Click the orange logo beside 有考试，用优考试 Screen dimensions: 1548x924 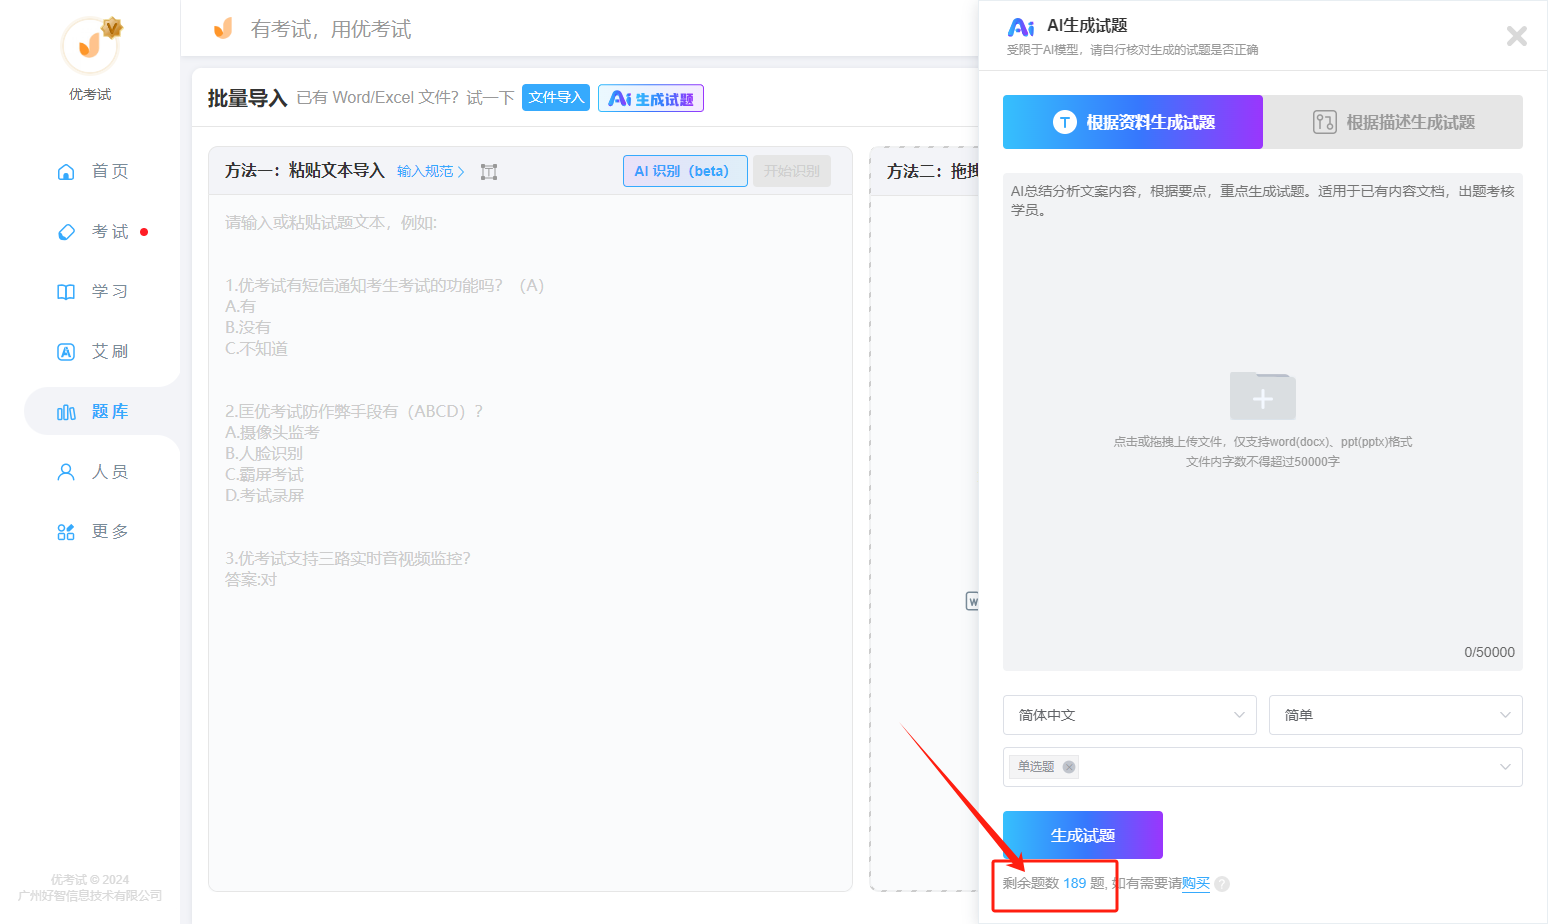pos(223,28)
